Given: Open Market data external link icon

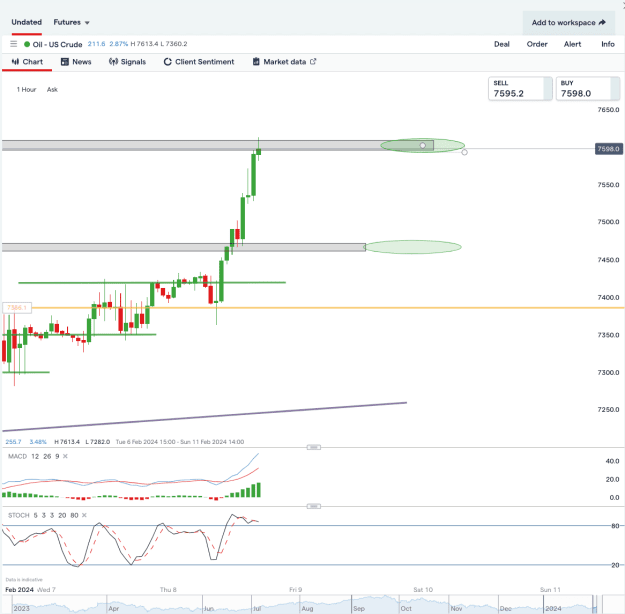Looking at the screenshot, I should [x=313, y=61].
